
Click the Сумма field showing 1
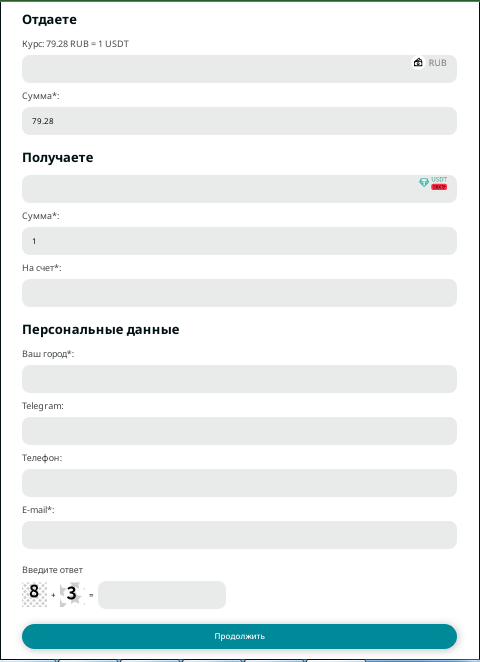[x=239, y=241]
